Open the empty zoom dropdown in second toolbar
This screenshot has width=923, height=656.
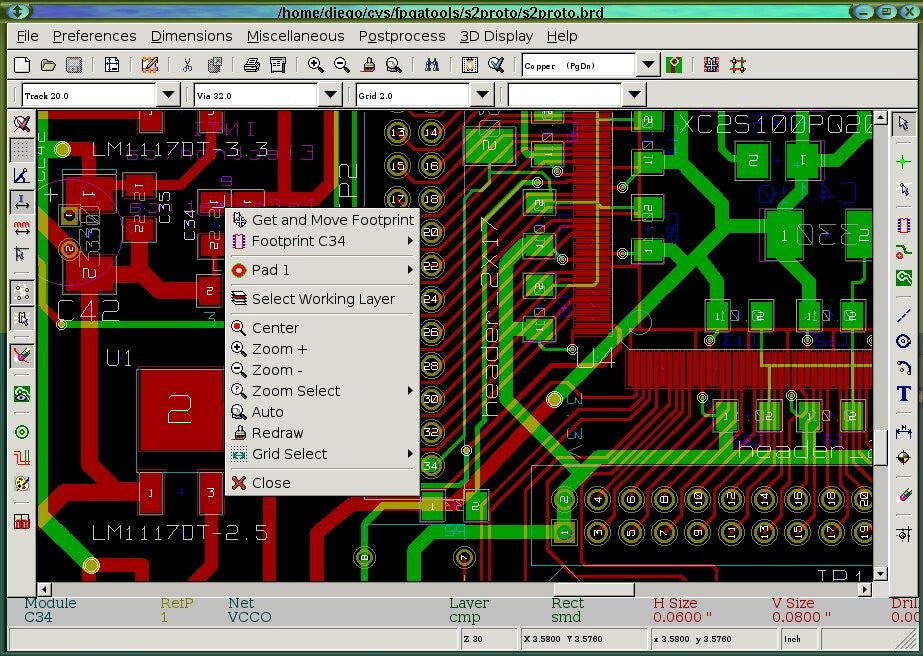(634, 94)
